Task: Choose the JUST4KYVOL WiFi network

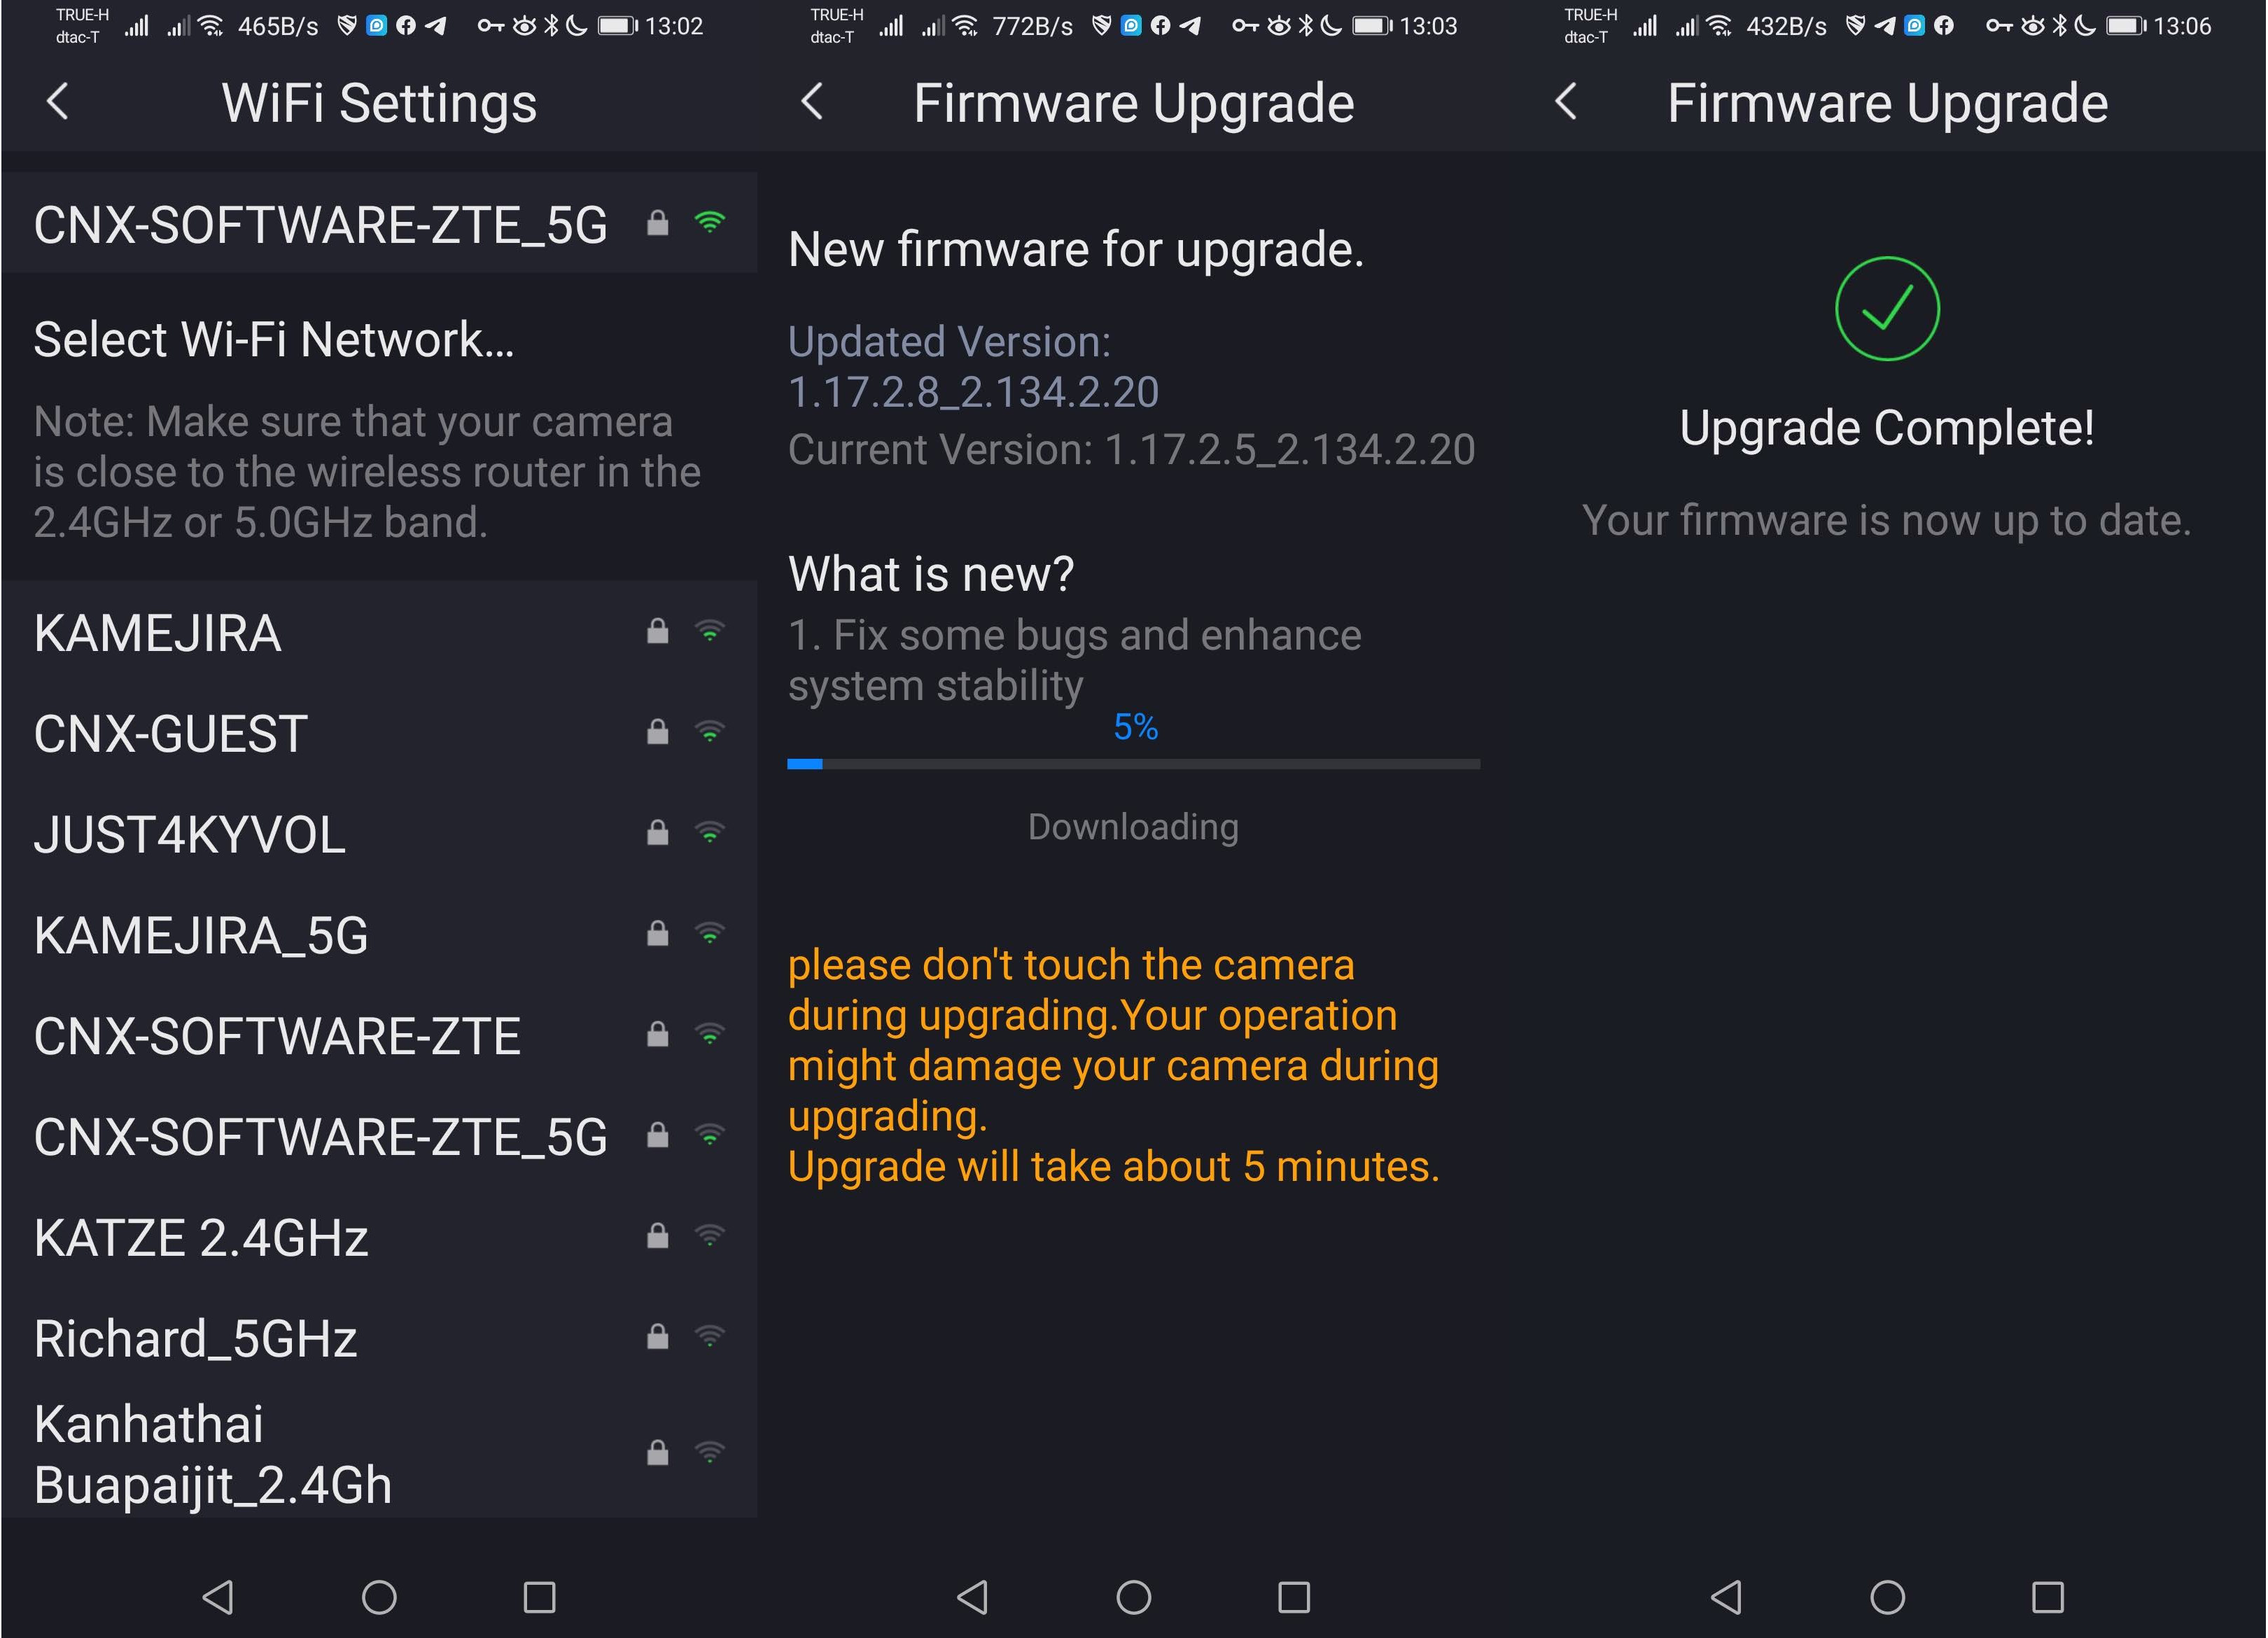Action: pyautogui.click(x=379, y=834)
